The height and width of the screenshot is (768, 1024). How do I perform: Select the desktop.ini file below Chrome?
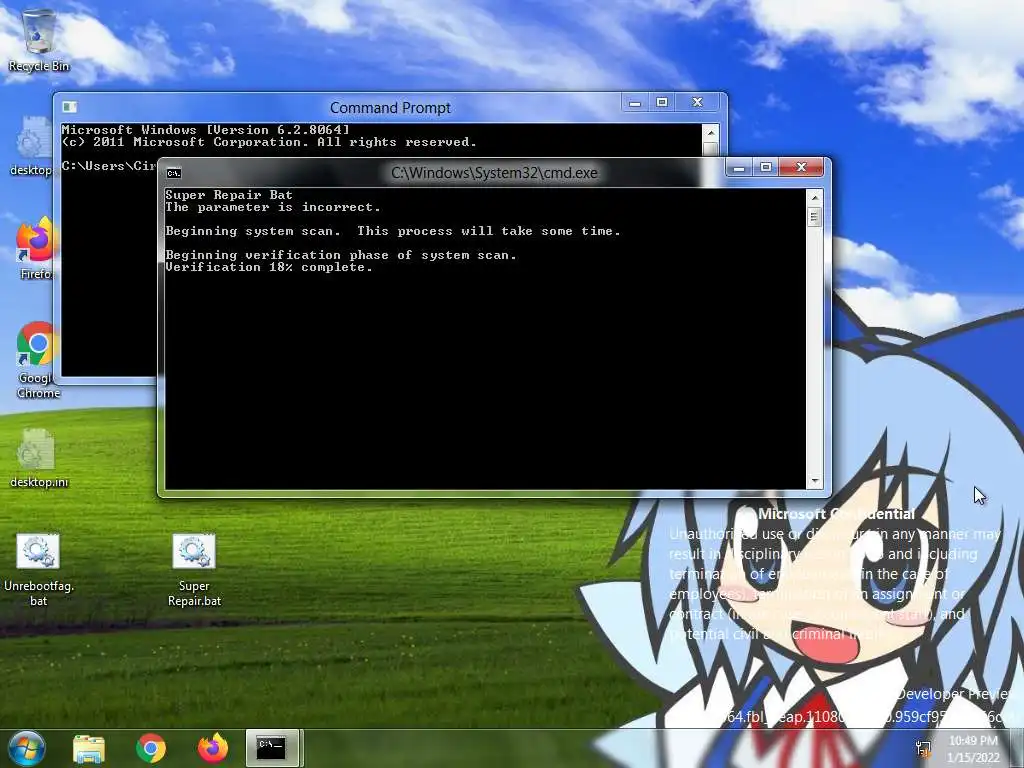pos(39,458)
